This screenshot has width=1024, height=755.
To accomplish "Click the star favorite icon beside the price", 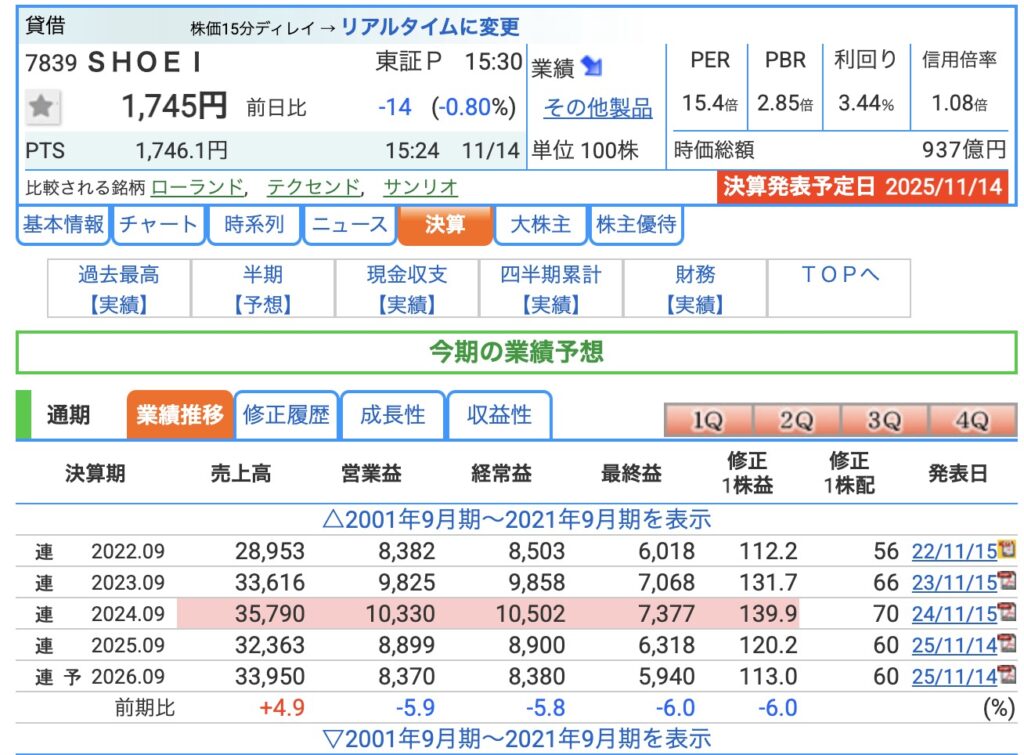I will coord(41,106).
